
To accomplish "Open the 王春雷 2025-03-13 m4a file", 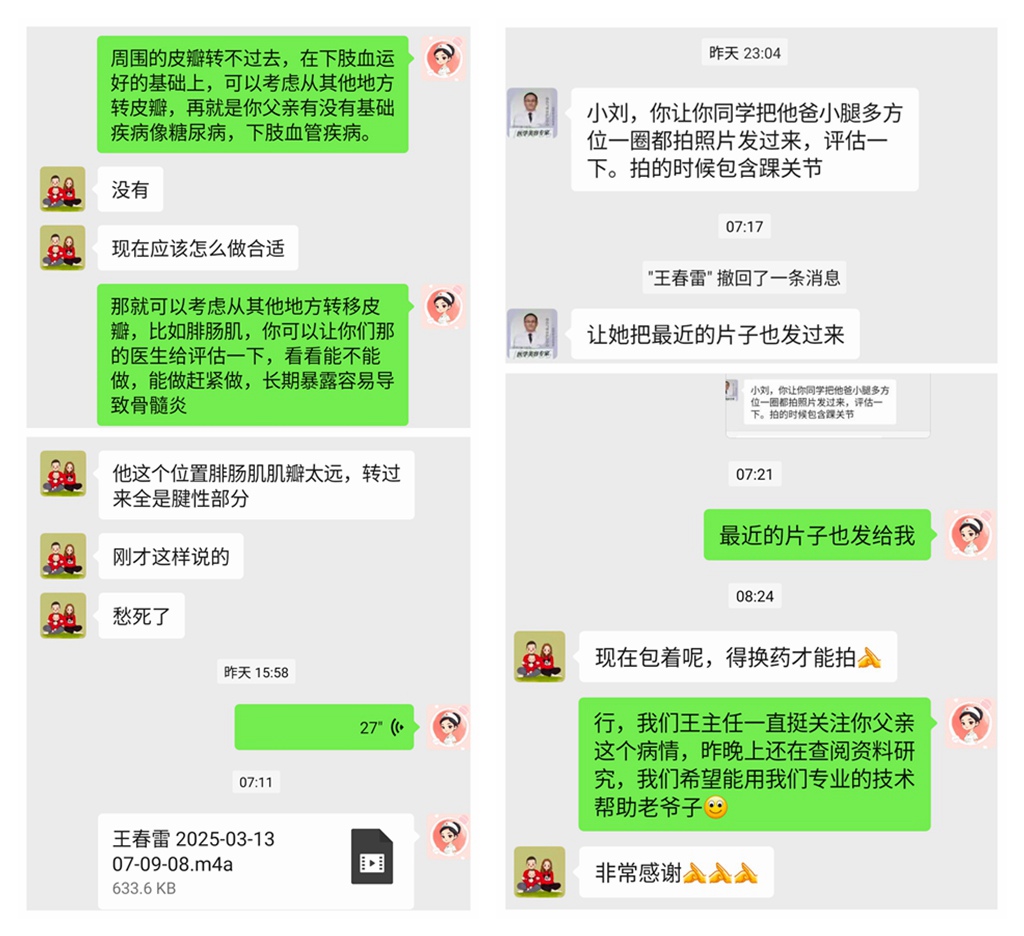I will point(256,860).
